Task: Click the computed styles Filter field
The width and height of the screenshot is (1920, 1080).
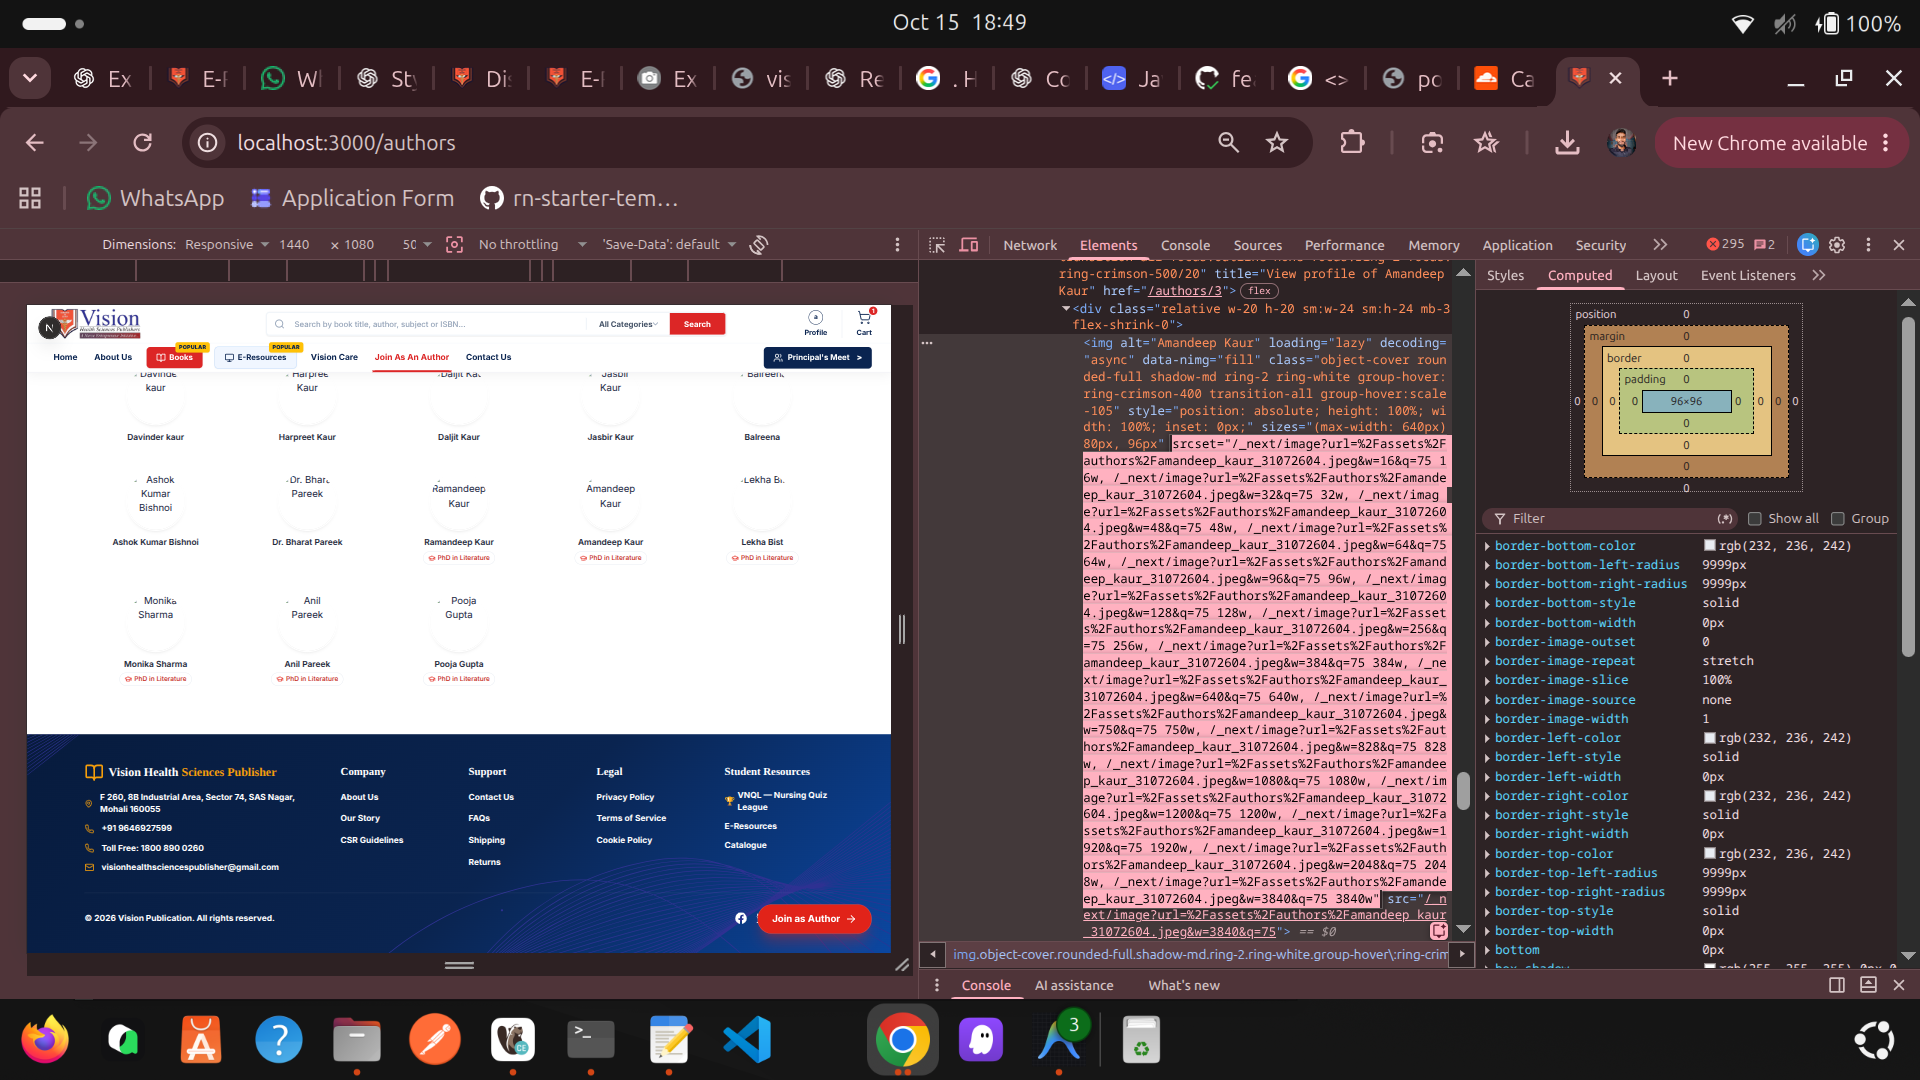Action: 1610,518
